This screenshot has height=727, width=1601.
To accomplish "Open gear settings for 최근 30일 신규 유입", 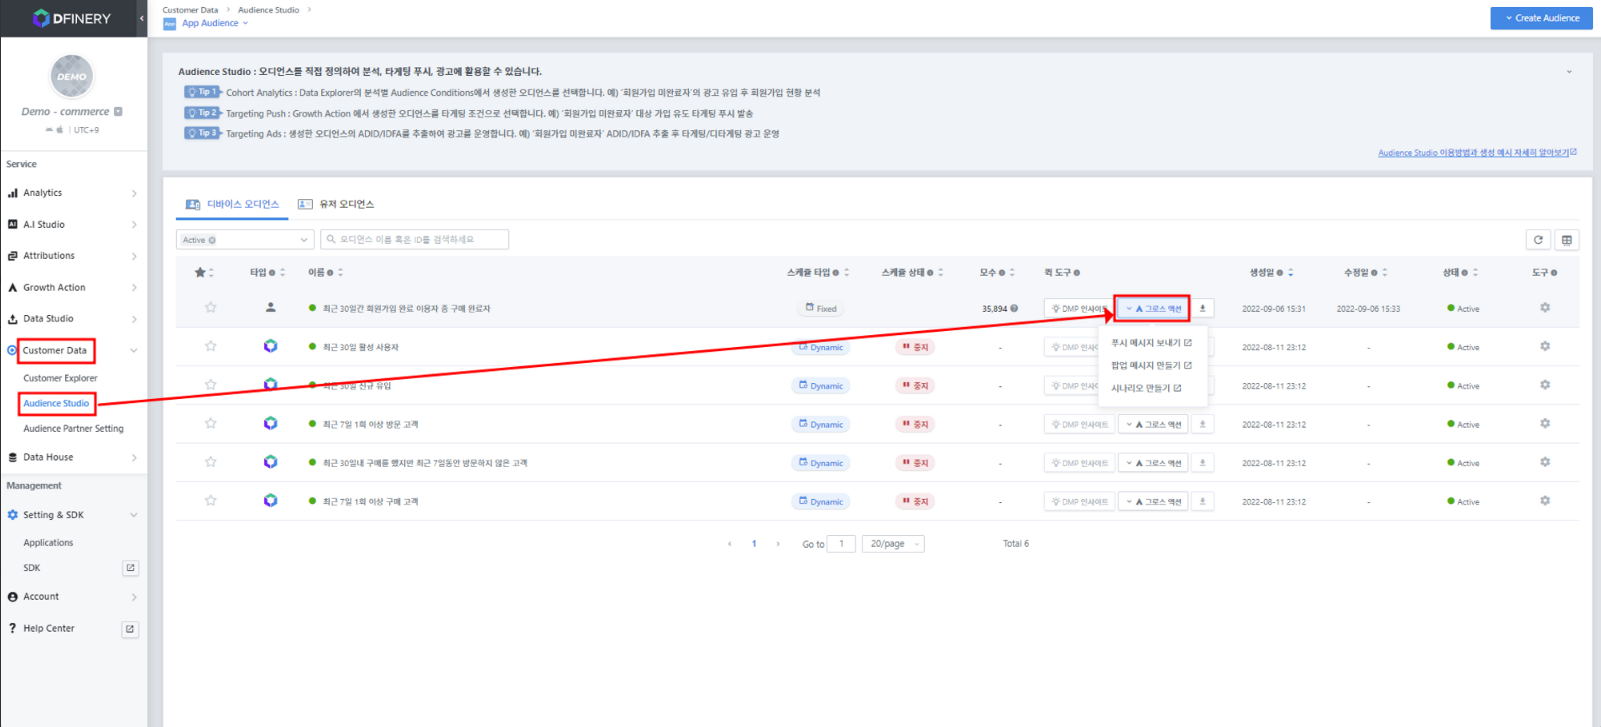I will 1545,385.
